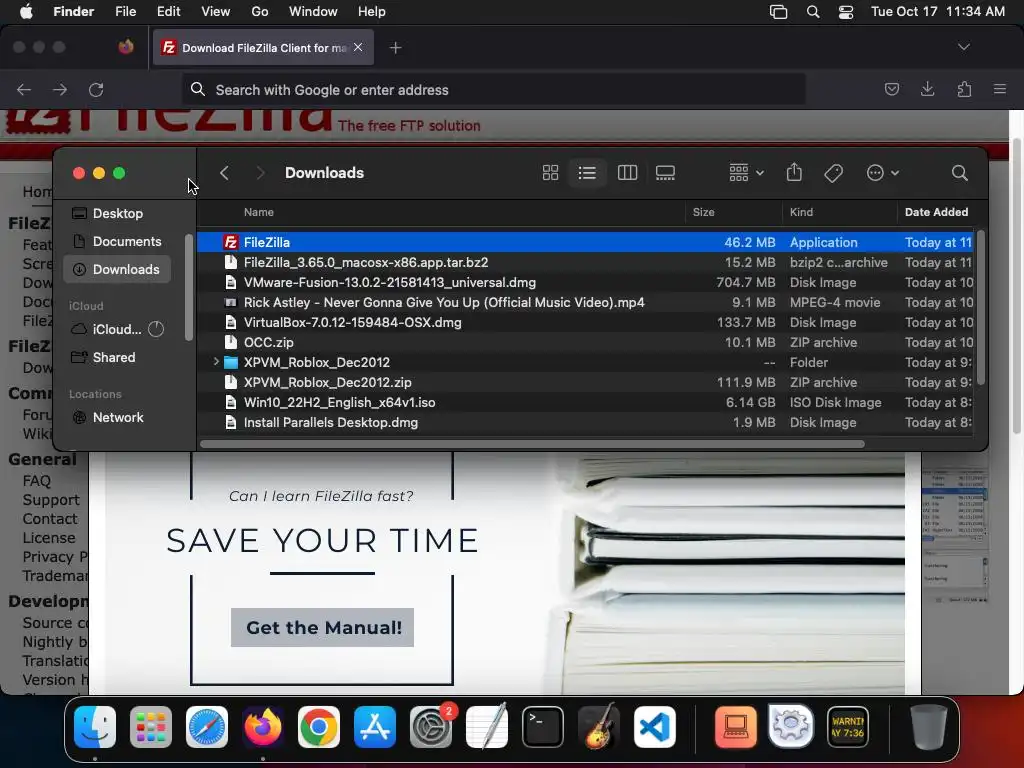Go back in Finder window
1024x768 pixels.
[x=224, y=173]
